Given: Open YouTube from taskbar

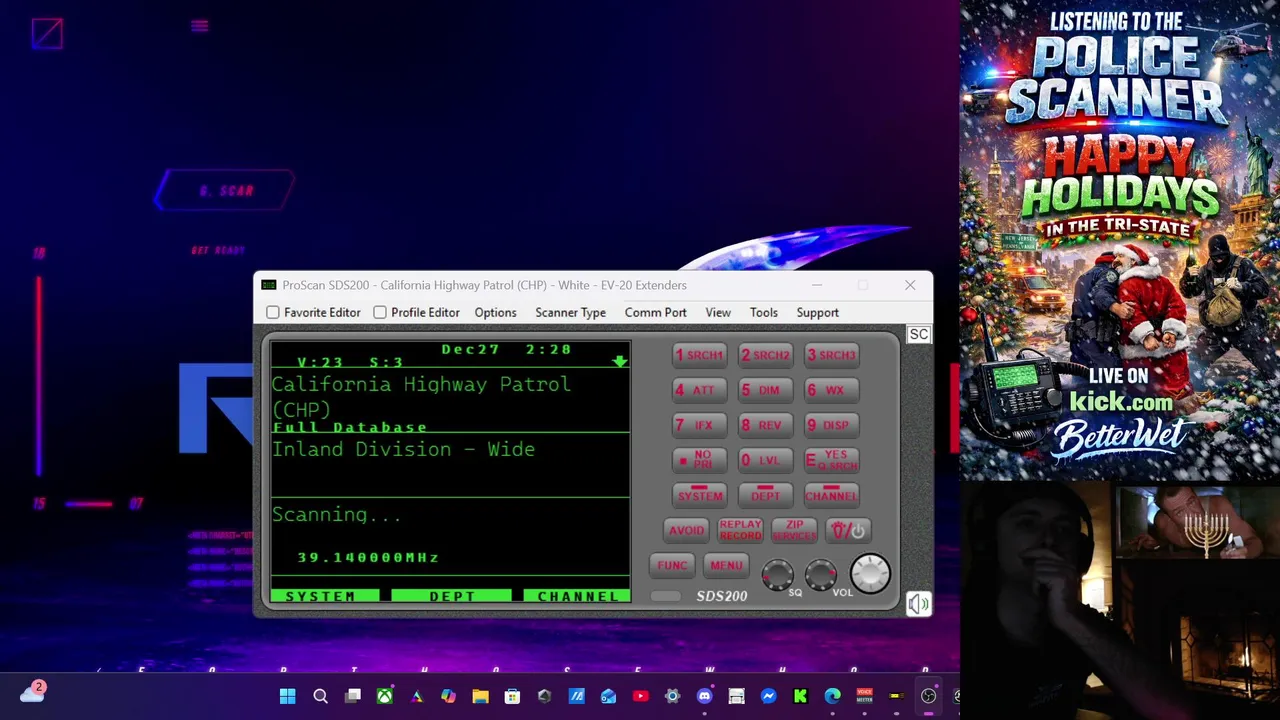Looking at the screenshot, I should point(640,696).
